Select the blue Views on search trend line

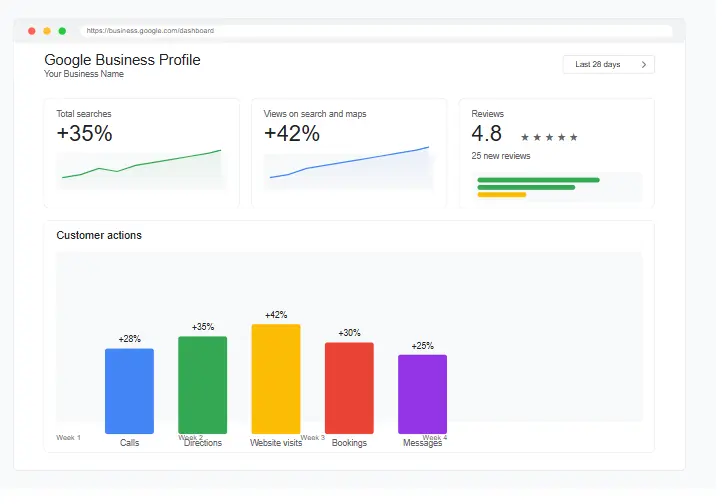348,163
